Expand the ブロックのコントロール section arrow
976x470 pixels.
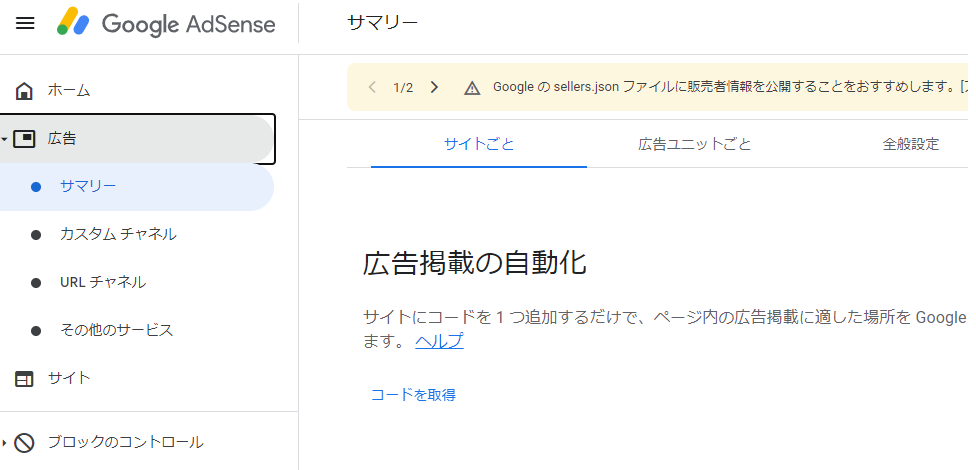click(5, 442)
